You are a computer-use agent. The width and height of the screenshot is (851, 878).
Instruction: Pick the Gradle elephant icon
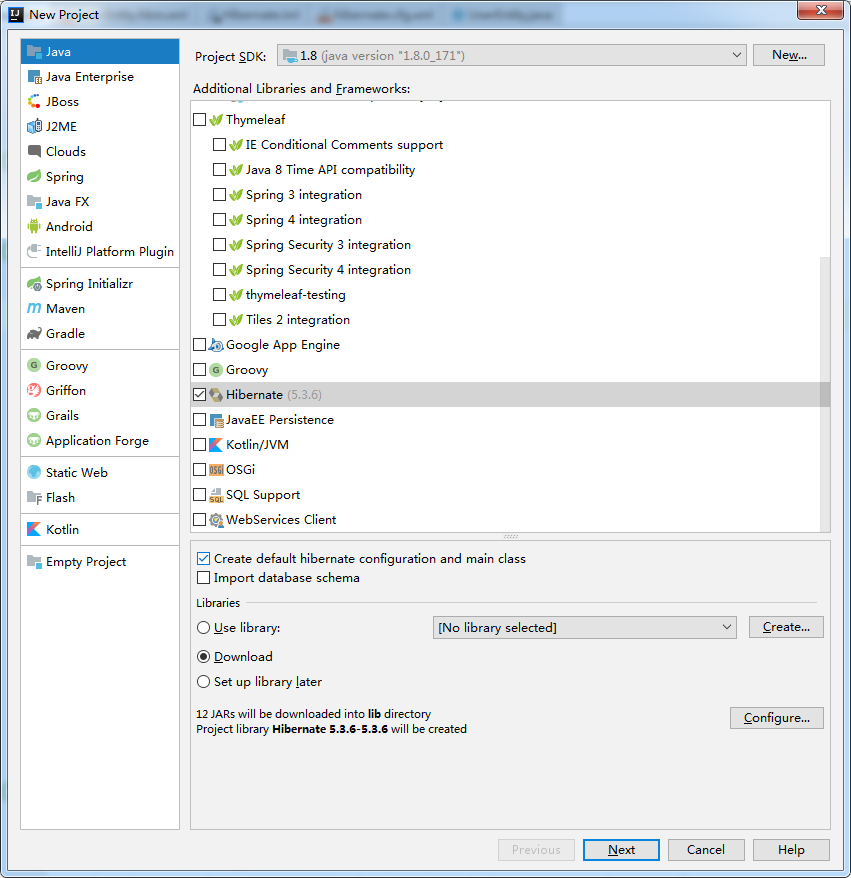pyautogui.click(x=34, y=334)
